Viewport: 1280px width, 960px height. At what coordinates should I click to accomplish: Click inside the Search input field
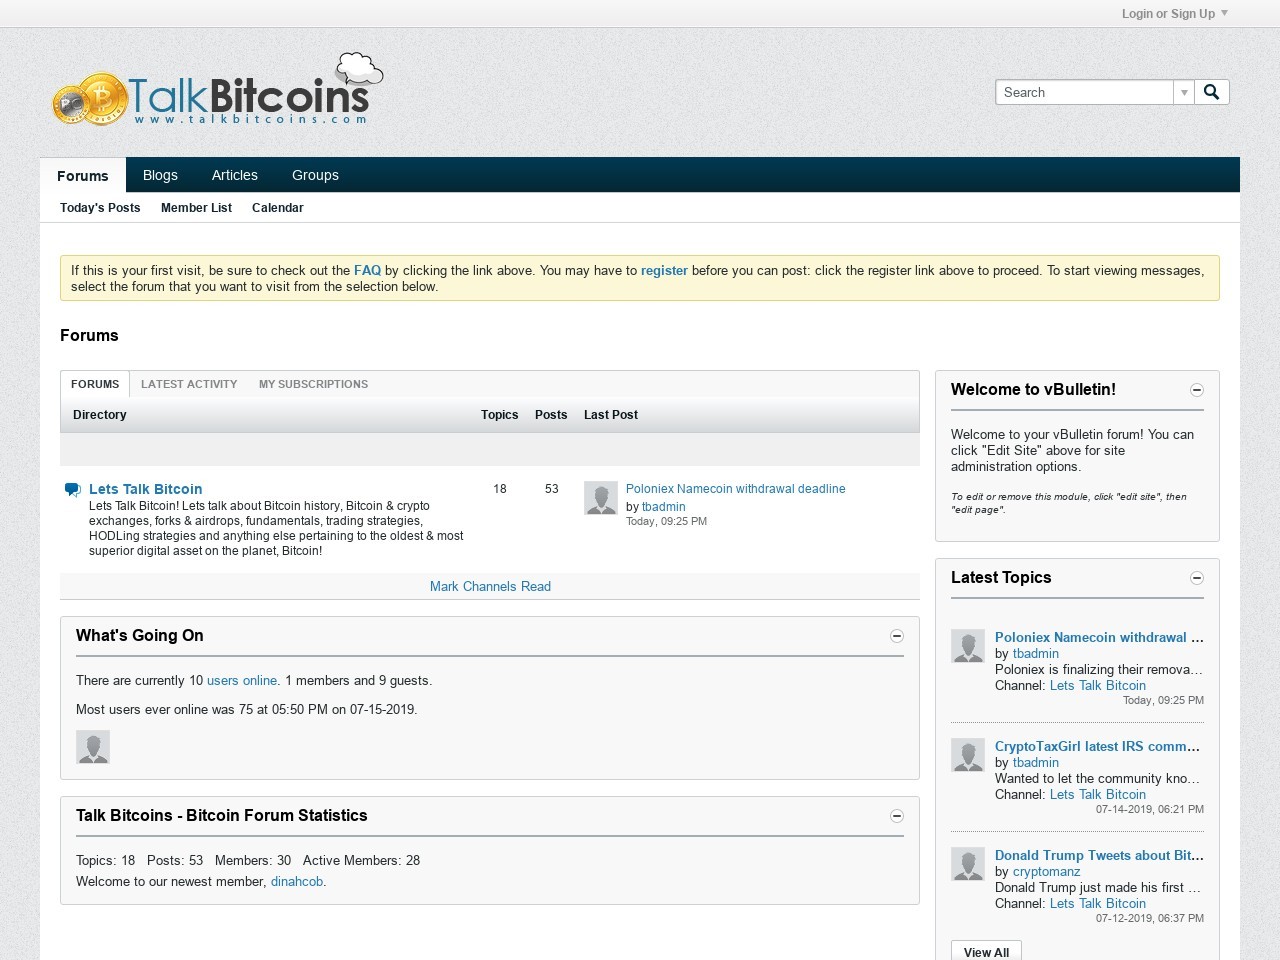pos(1080,91)
